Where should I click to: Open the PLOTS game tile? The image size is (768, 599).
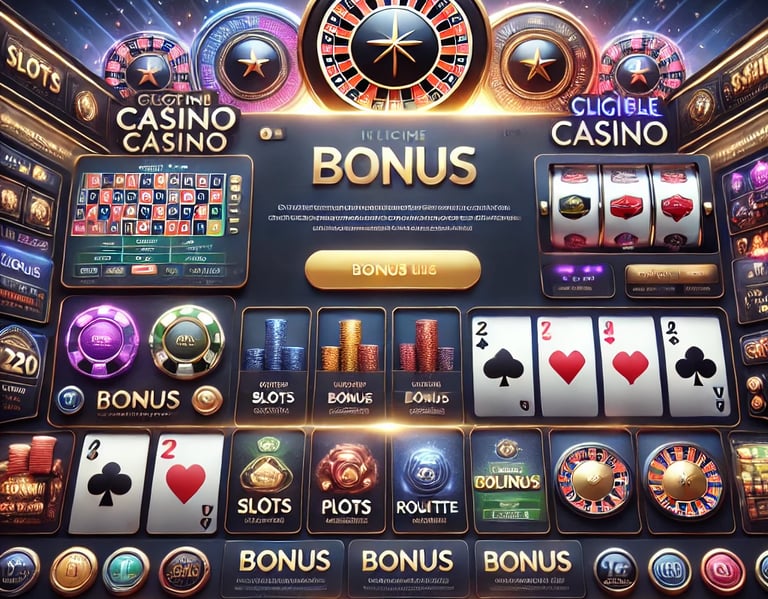(346, 480)
